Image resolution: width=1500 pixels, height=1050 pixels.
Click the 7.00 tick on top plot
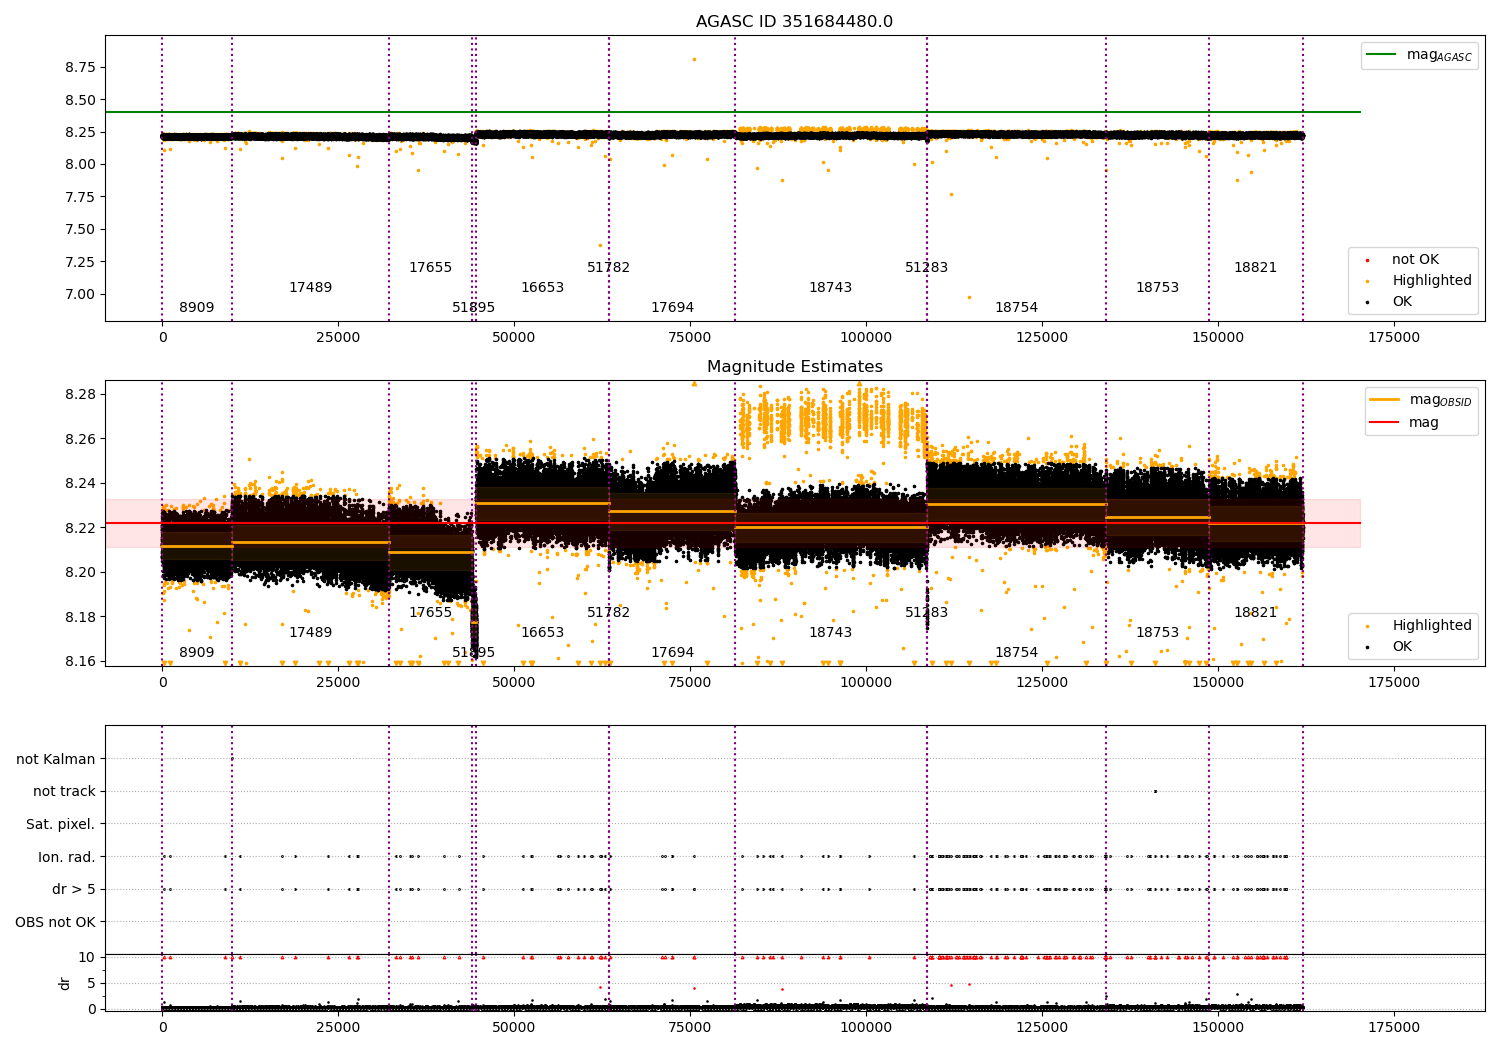80,294
